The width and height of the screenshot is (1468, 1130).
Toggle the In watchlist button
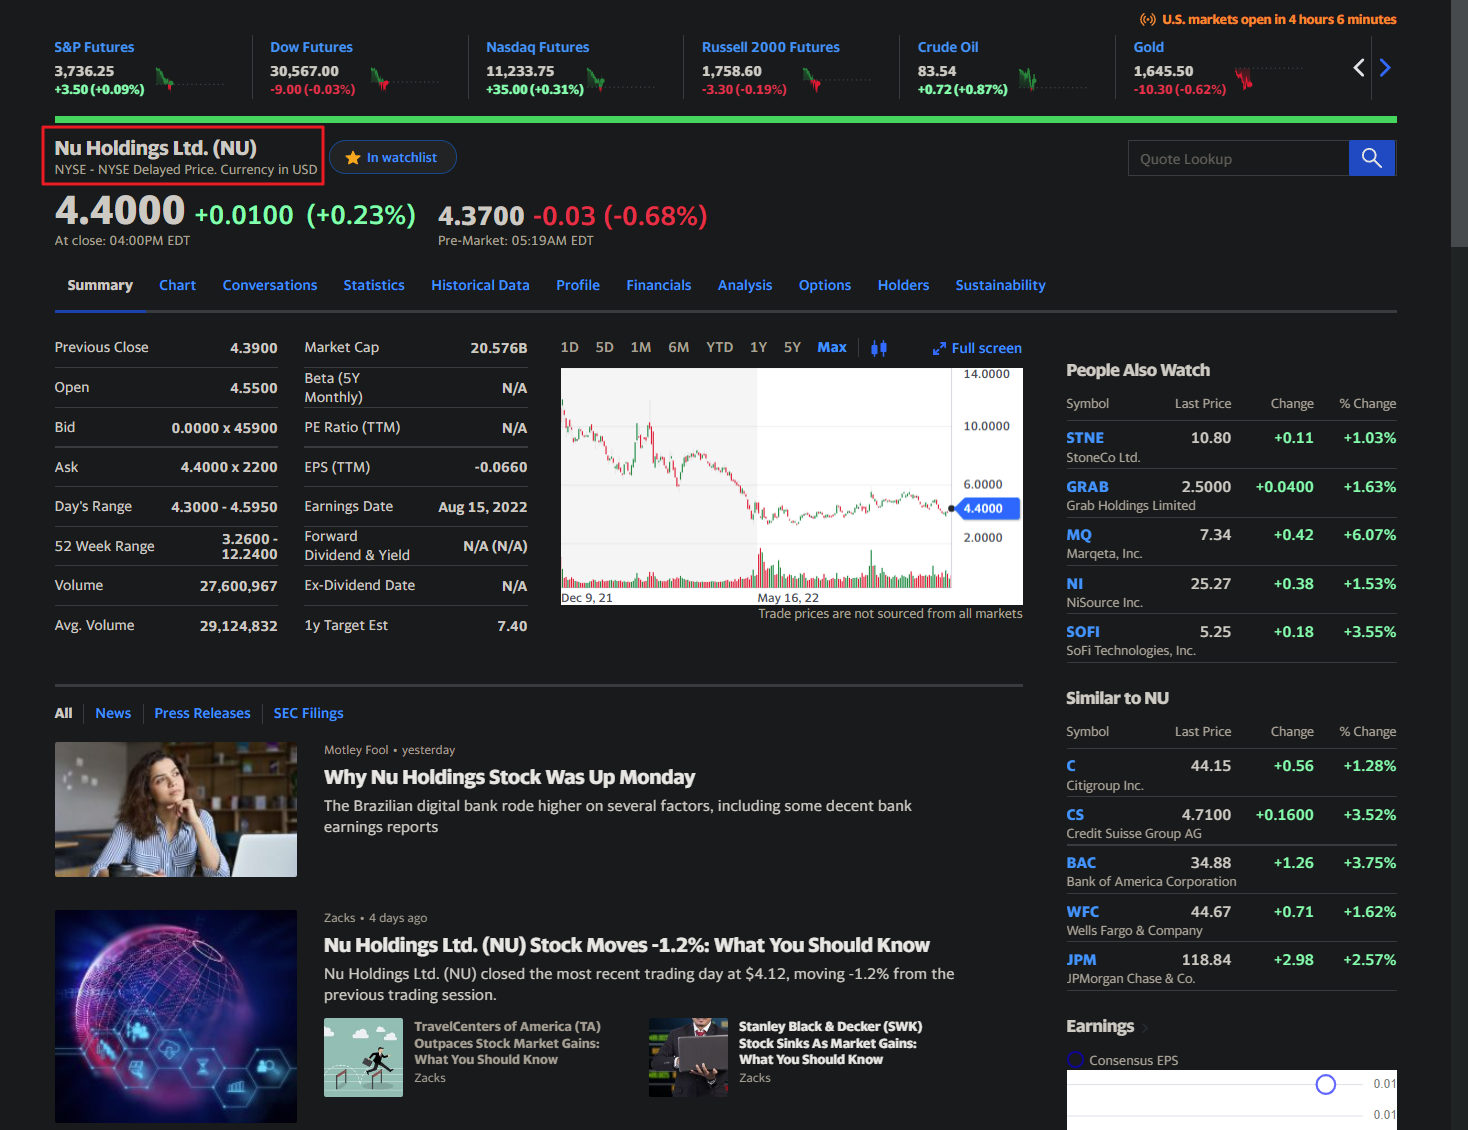coord(393,157)
